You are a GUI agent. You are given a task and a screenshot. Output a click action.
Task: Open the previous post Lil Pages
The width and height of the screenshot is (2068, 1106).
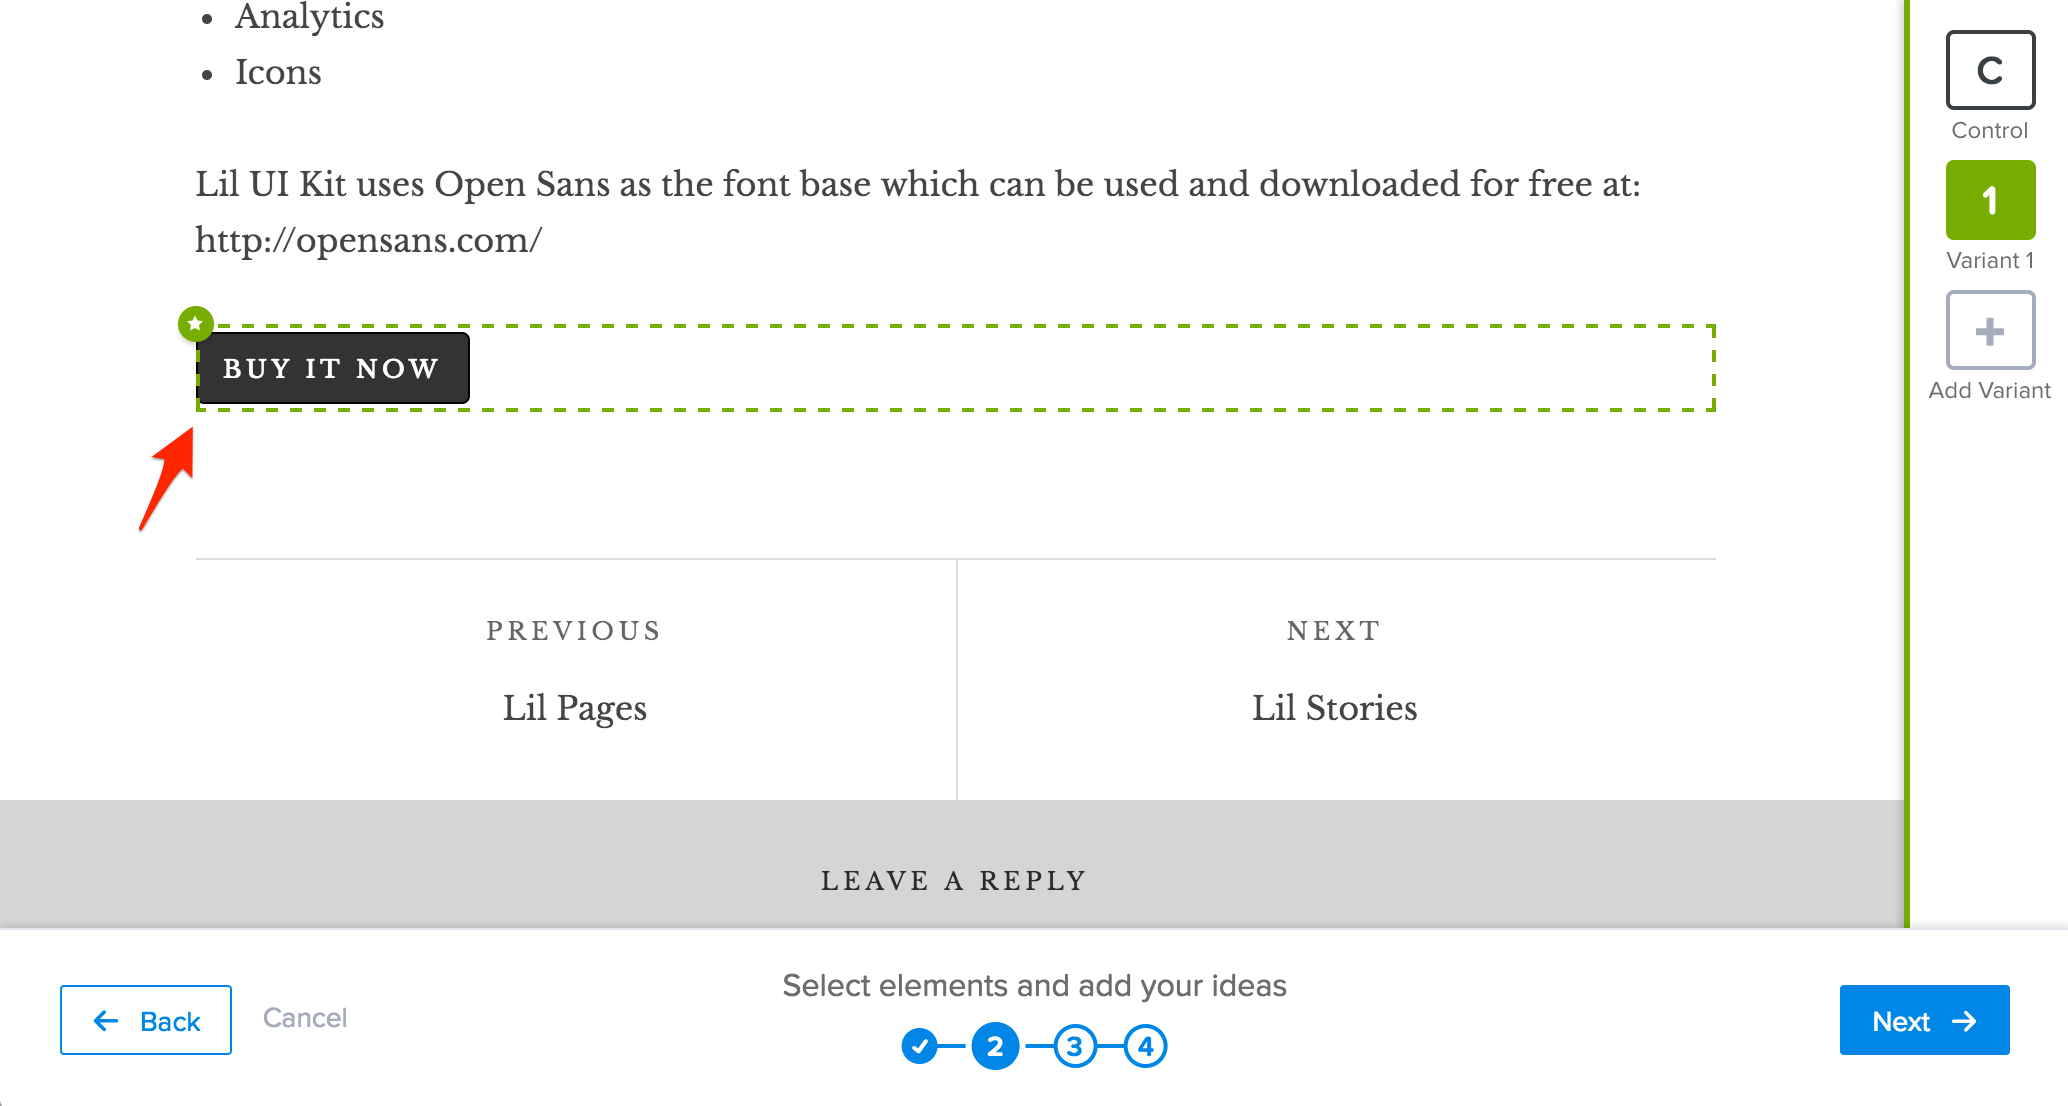(574, 708)
